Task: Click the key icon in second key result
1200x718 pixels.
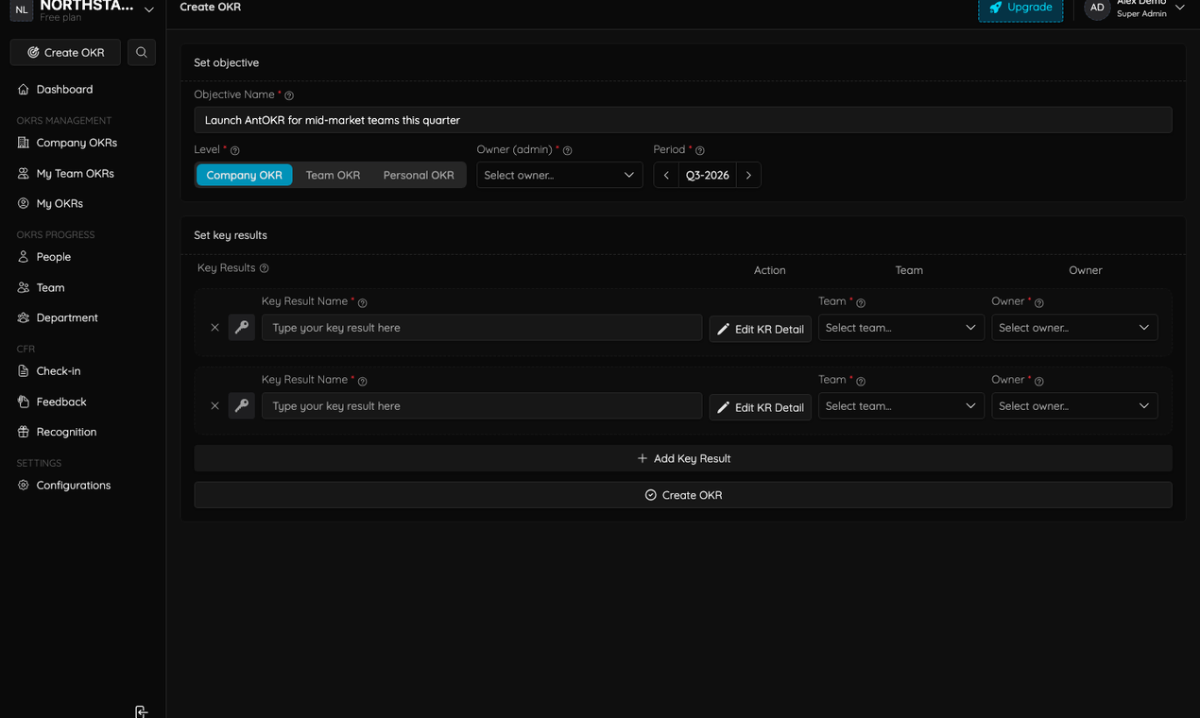Action: click(241, 406)
